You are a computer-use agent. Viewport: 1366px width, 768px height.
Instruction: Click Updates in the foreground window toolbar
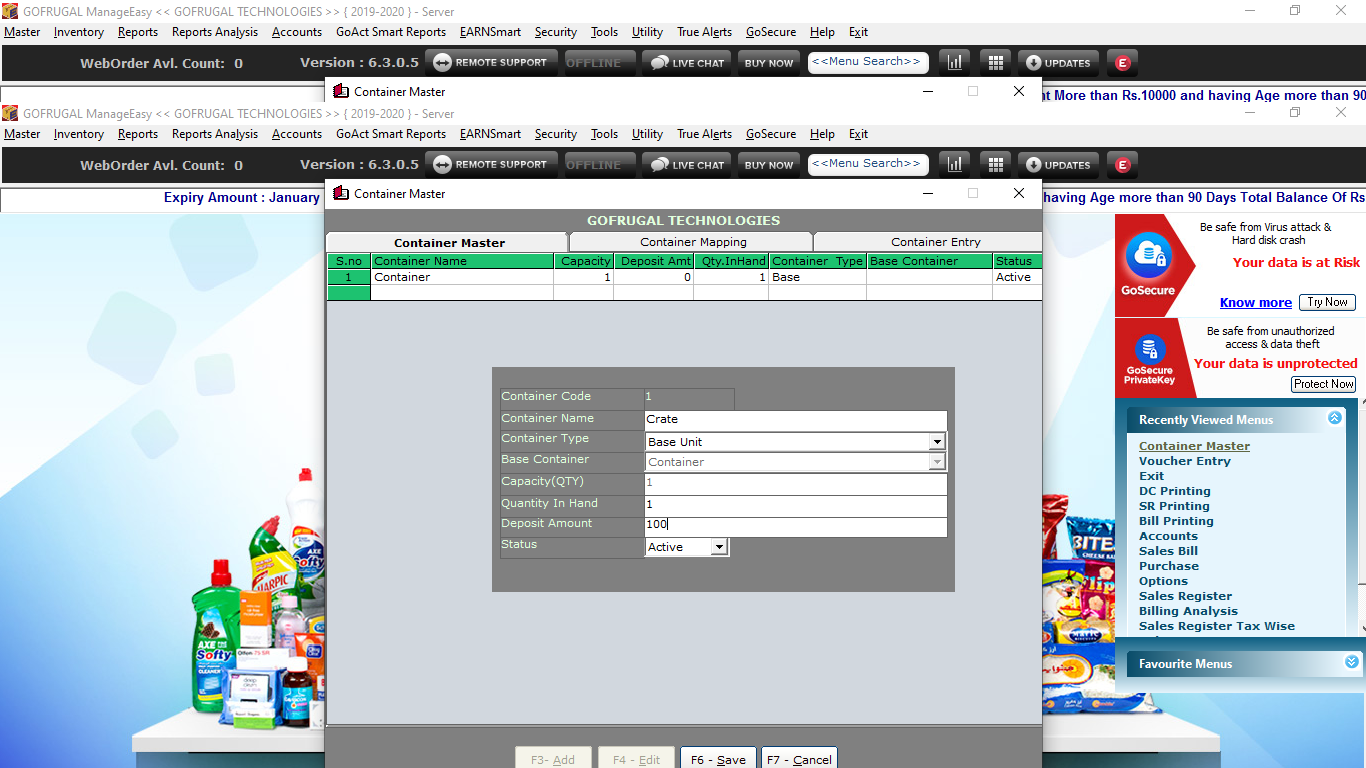point(1059,165)
